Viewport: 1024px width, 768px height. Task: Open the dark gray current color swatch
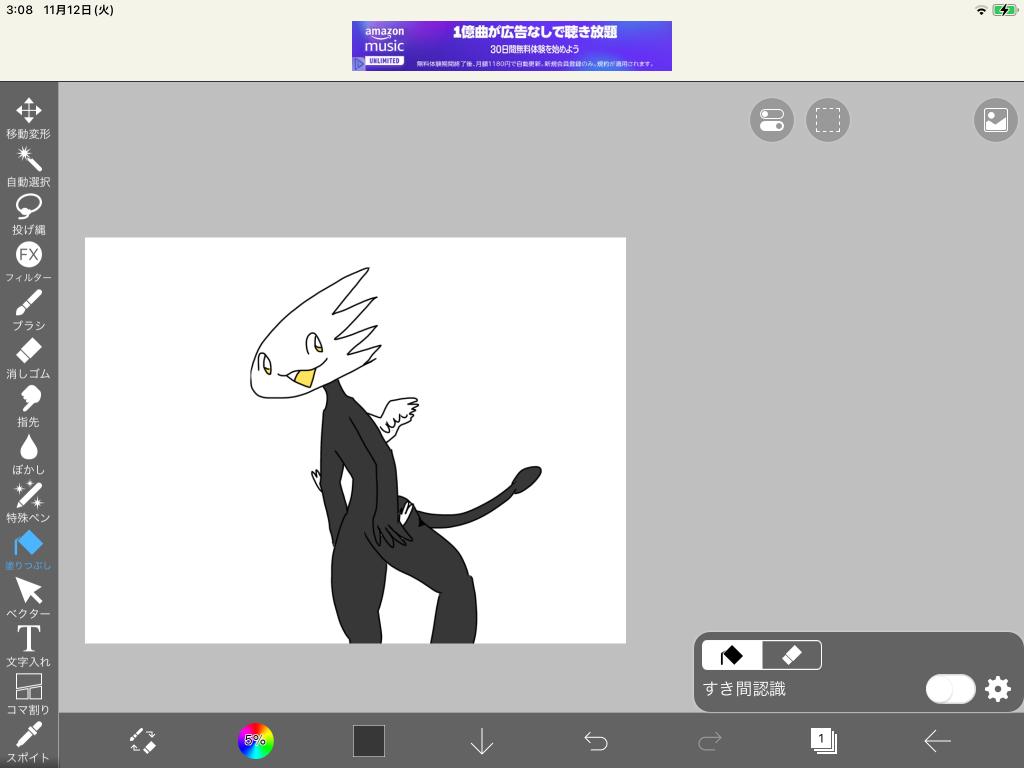point(369,741)
